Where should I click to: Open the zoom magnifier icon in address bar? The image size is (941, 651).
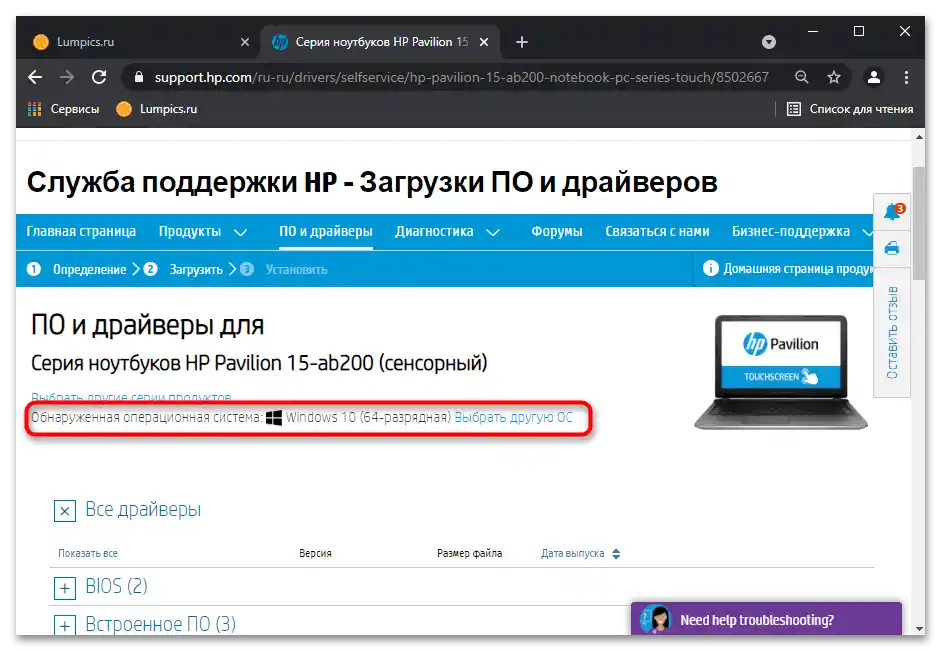(802, 77)
